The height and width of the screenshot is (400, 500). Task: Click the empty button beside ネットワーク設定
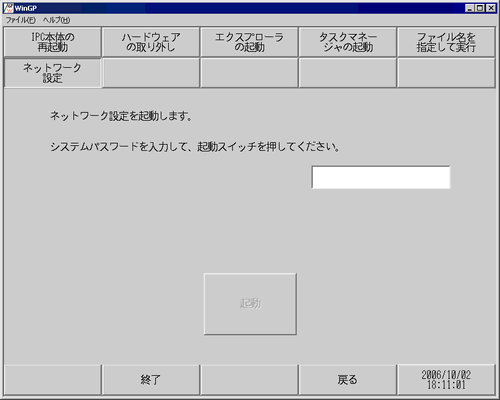pyautogui.click(x=151, y=73)
